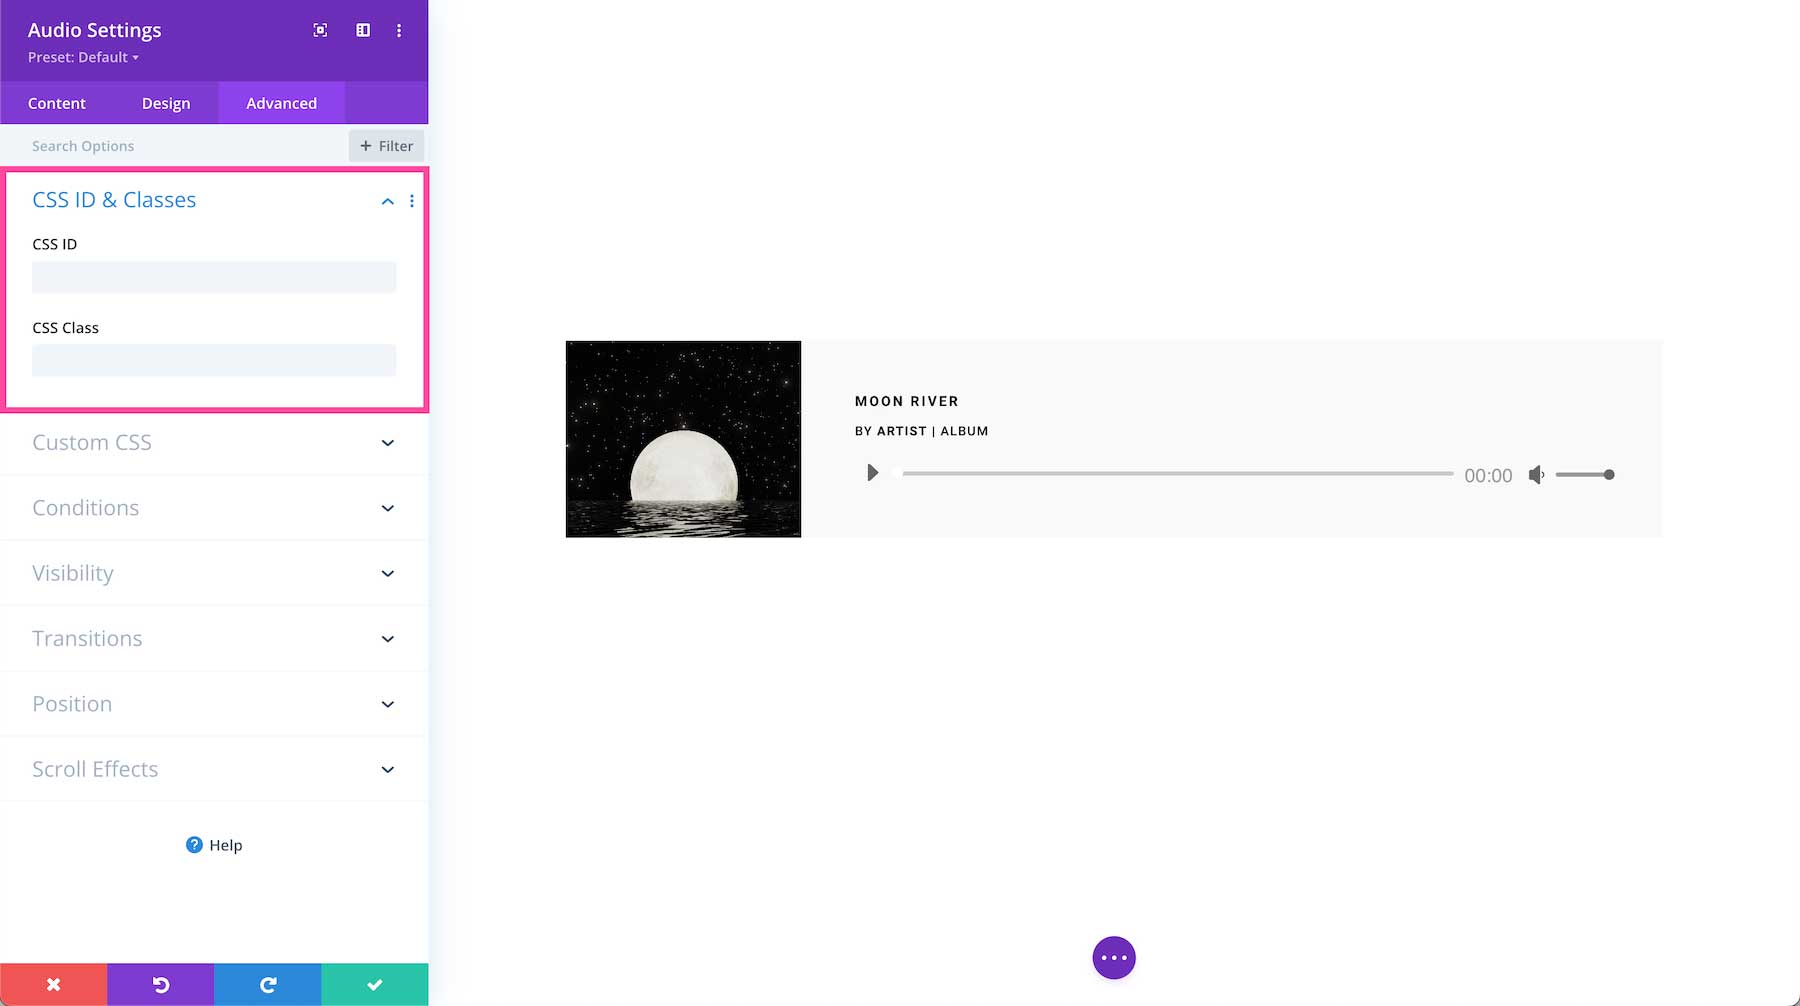
Task: Click the split view icon in the header
Action: [362, 30]
